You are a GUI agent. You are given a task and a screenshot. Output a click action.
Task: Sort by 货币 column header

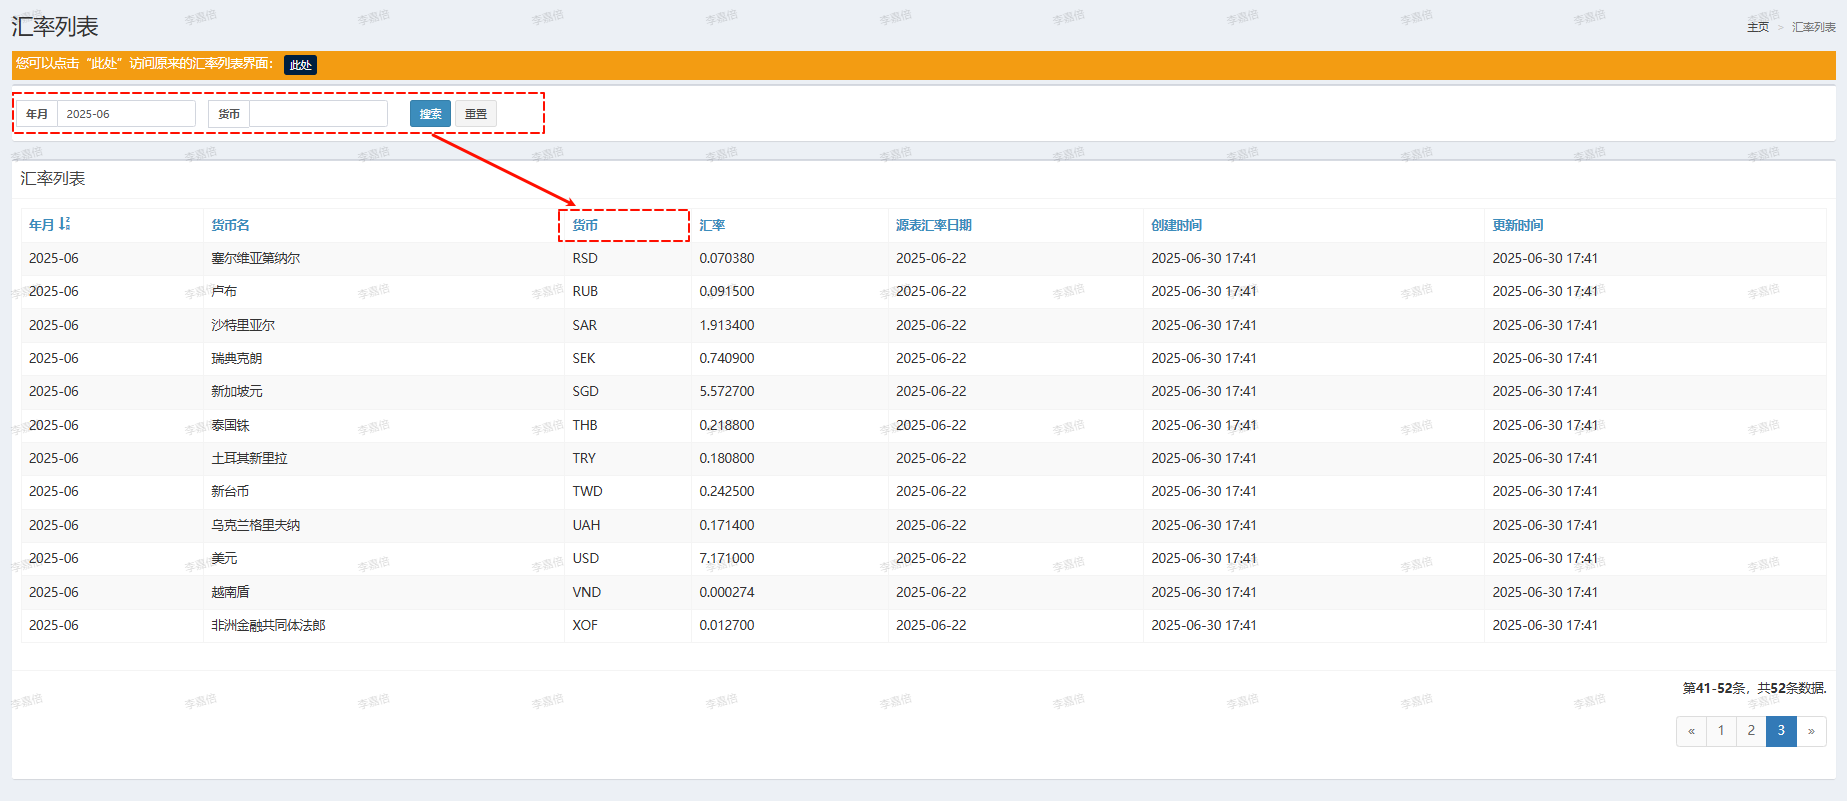585,225
